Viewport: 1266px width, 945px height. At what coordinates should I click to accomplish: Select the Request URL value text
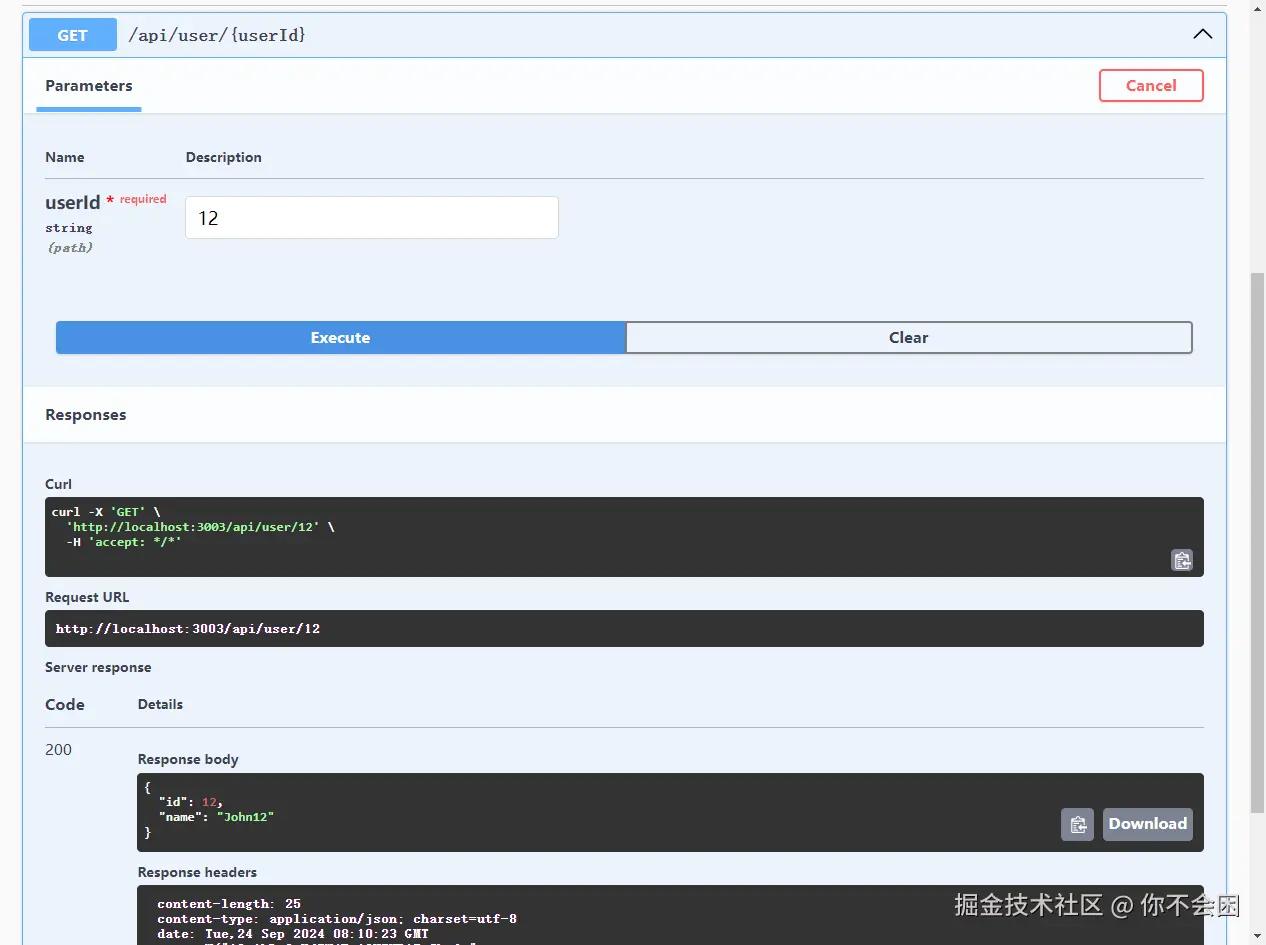[188, 629]
